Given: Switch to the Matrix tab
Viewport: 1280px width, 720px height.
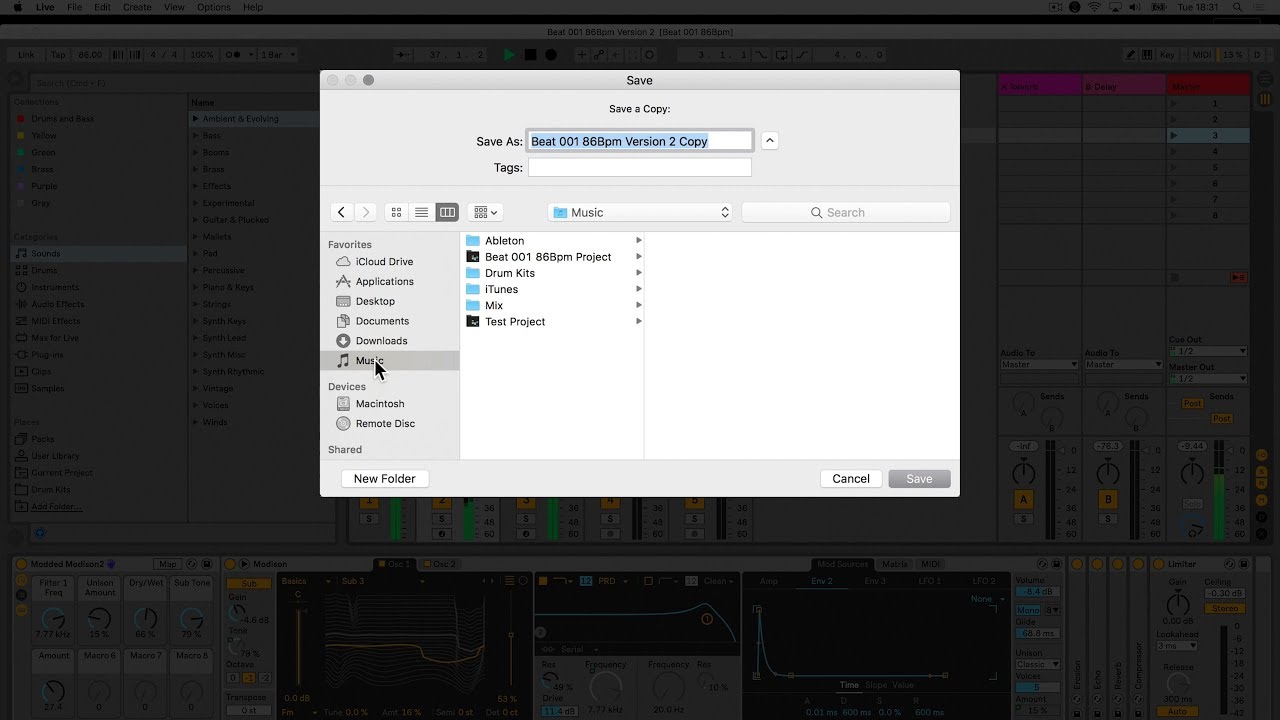Looking at the screenshot, I should 894,565.
